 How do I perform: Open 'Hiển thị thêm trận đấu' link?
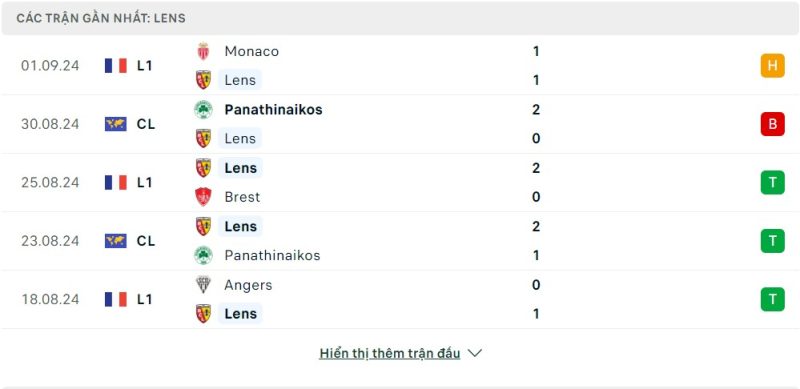390,353
